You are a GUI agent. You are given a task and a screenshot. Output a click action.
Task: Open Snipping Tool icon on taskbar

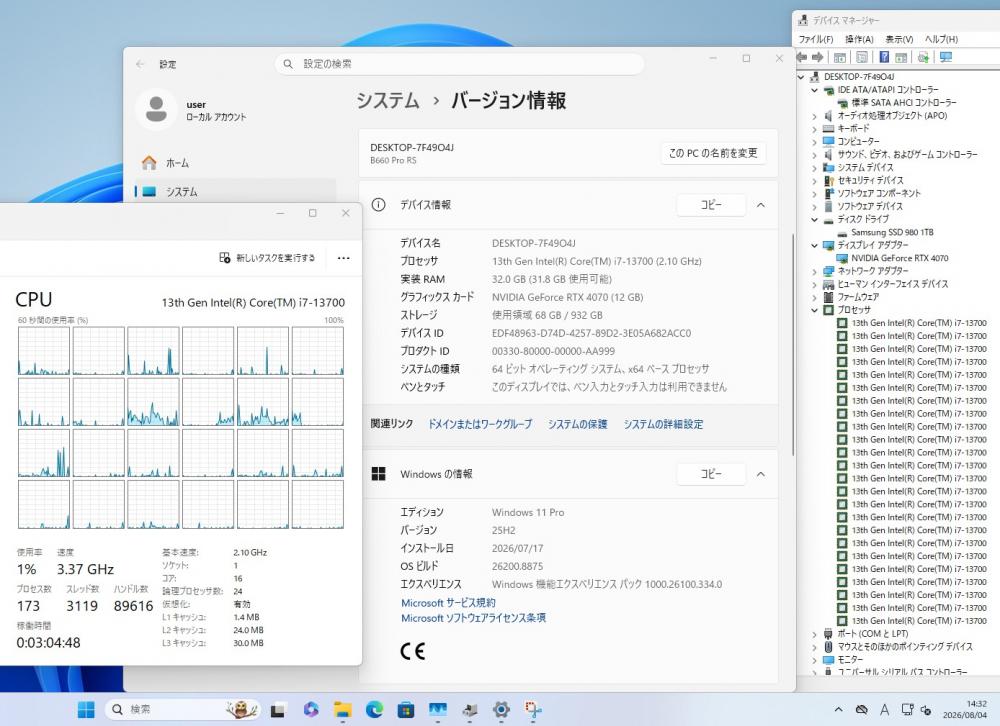tap(533, 709)
